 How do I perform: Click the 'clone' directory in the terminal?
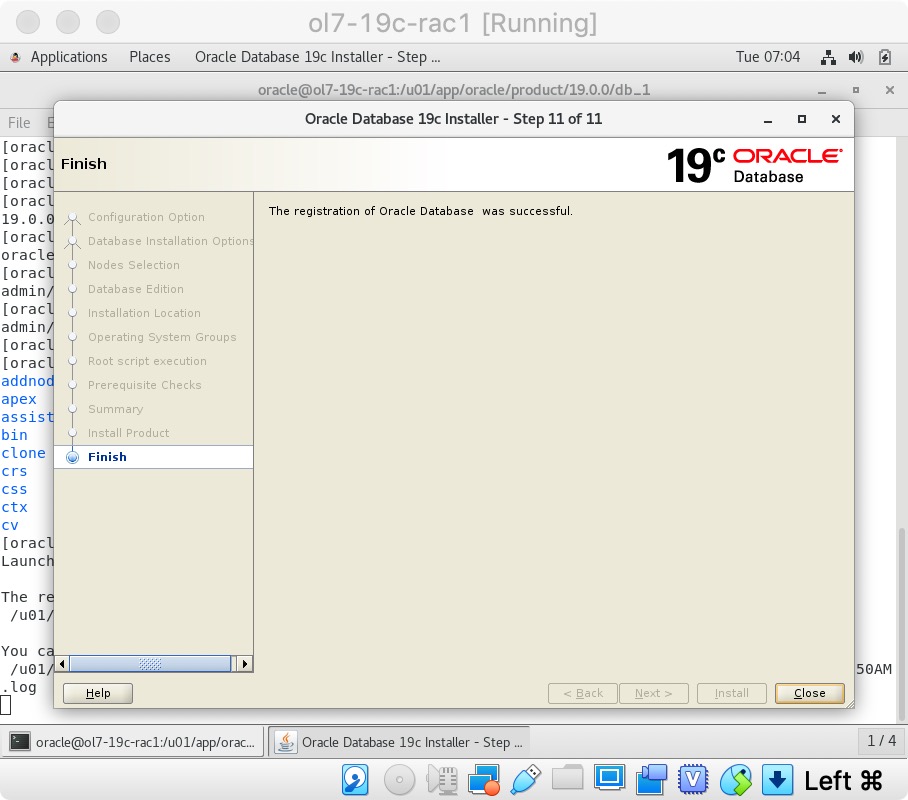pos(23,453)
